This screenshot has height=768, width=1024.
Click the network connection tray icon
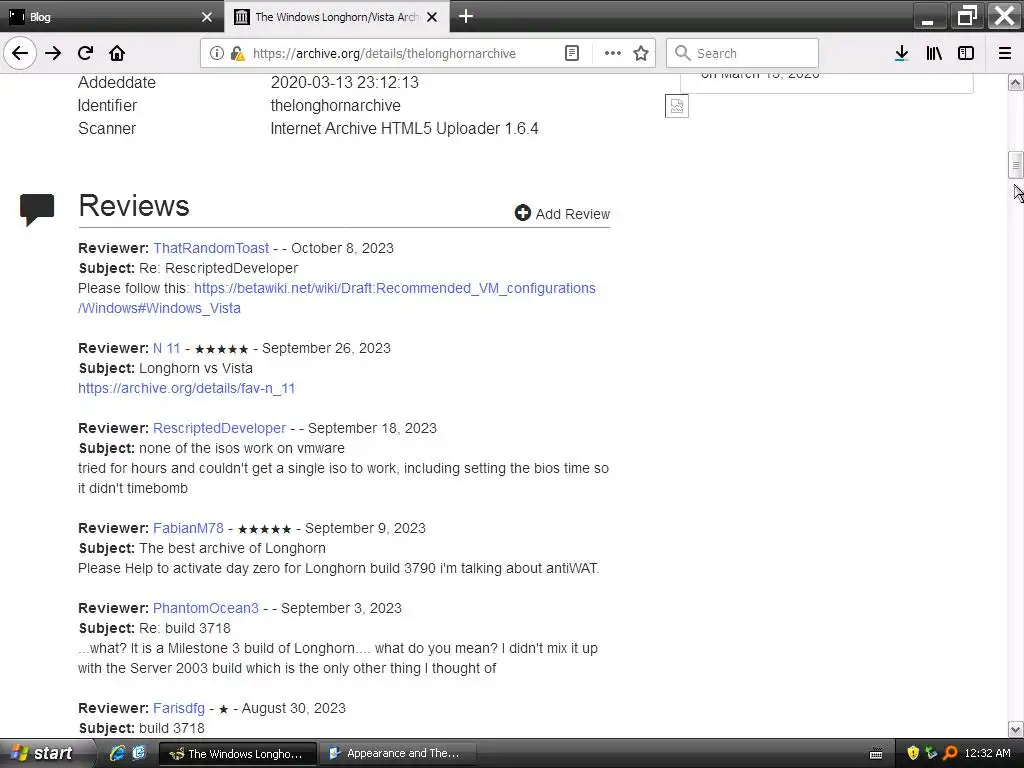[x=931, y=754]
